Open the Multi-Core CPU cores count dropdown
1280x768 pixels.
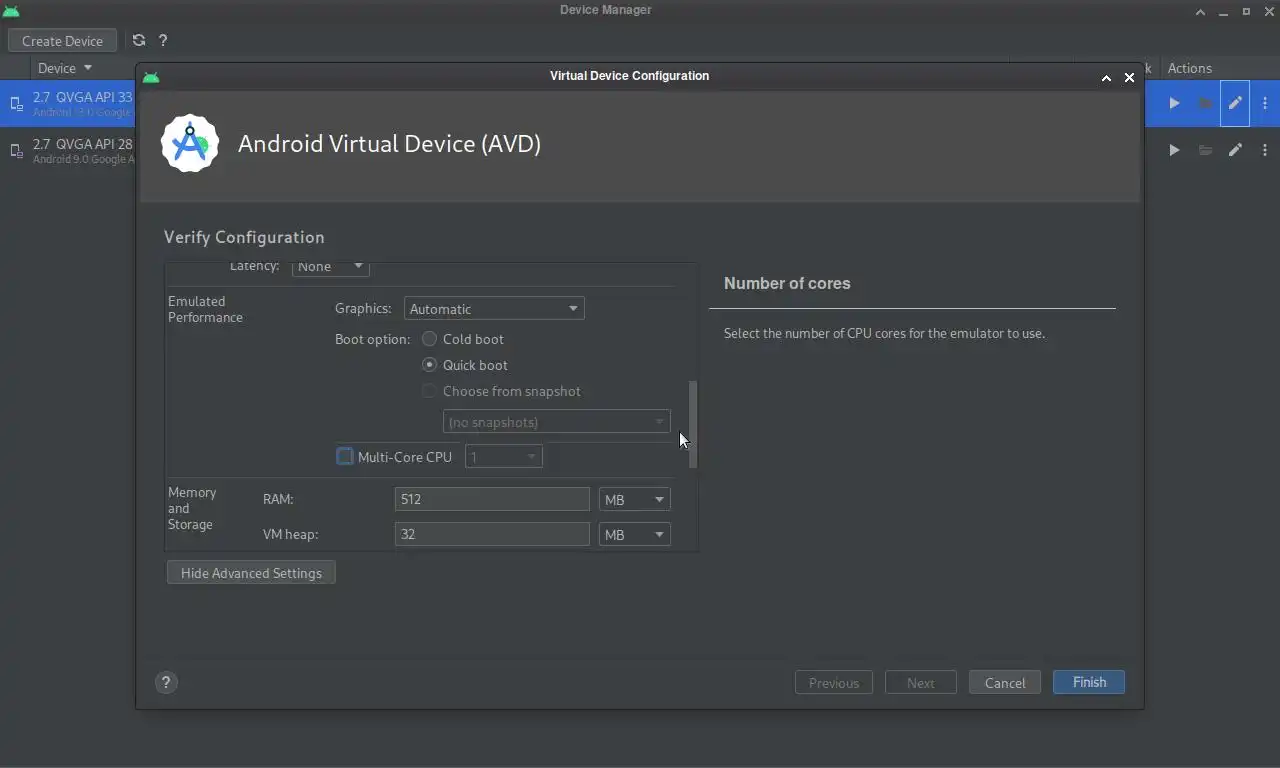pos(504,457)
